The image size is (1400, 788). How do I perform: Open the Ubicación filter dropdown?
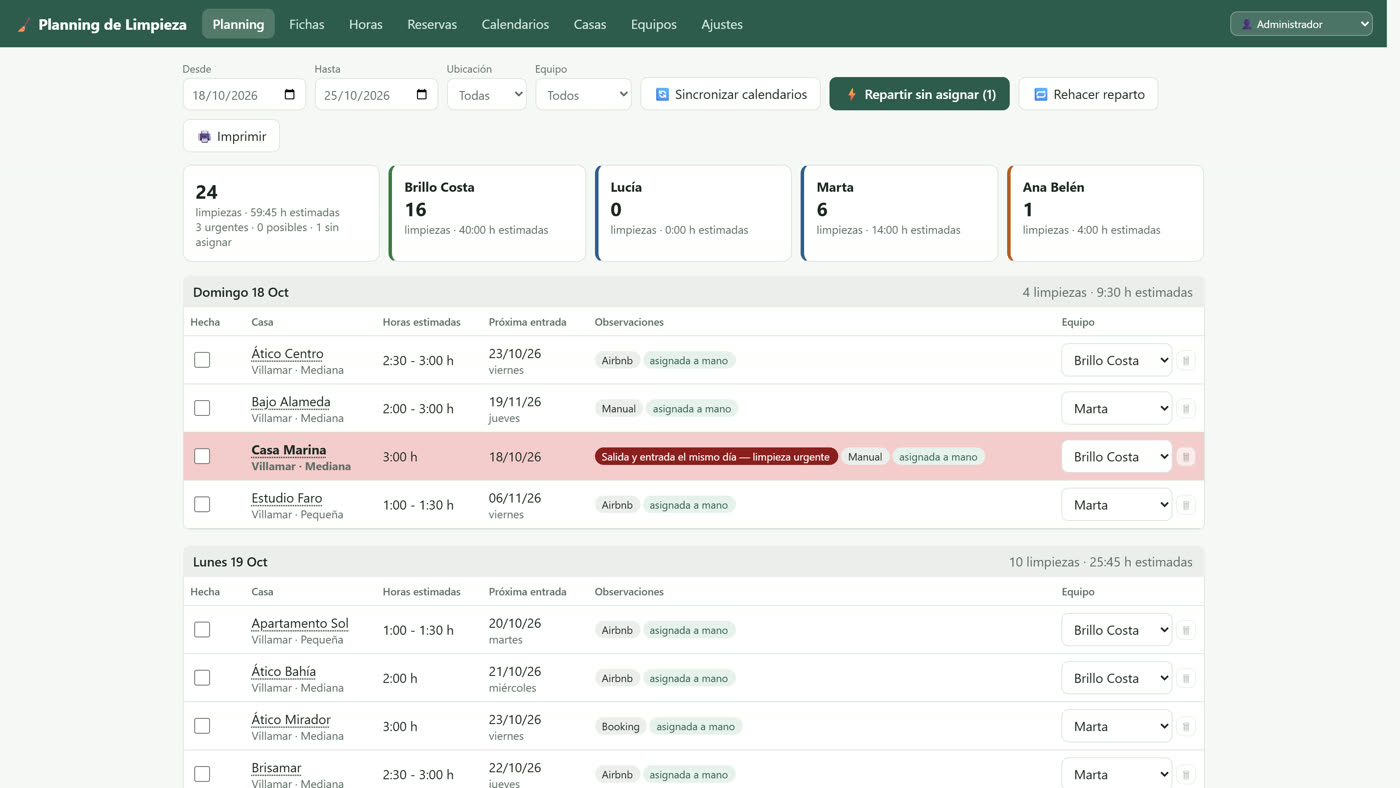click(487, 95)
